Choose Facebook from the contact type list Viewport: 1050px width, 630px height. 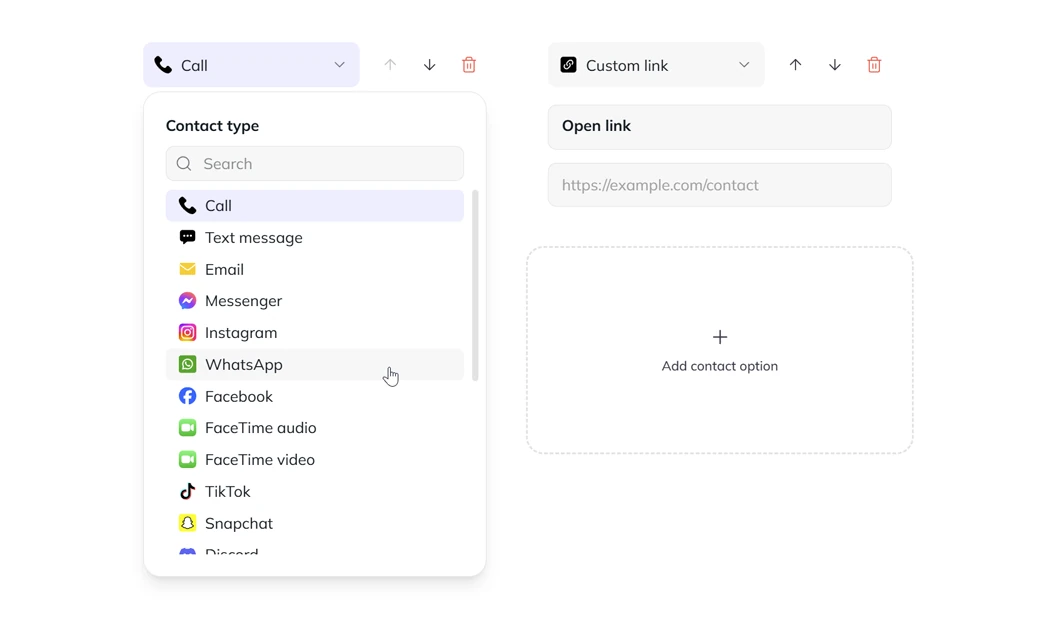coord(315,396)
